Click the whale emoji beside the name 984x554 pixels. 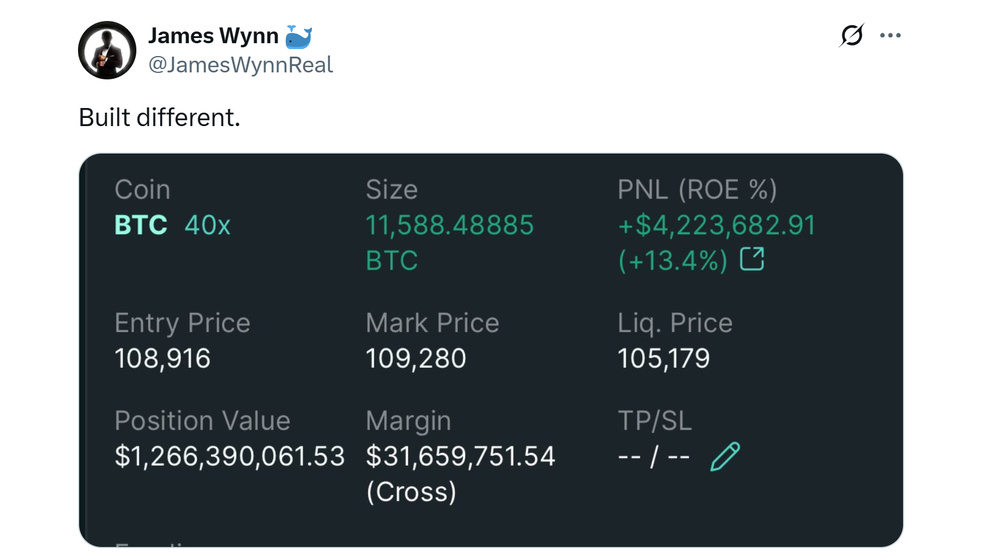tap(299, 37)
